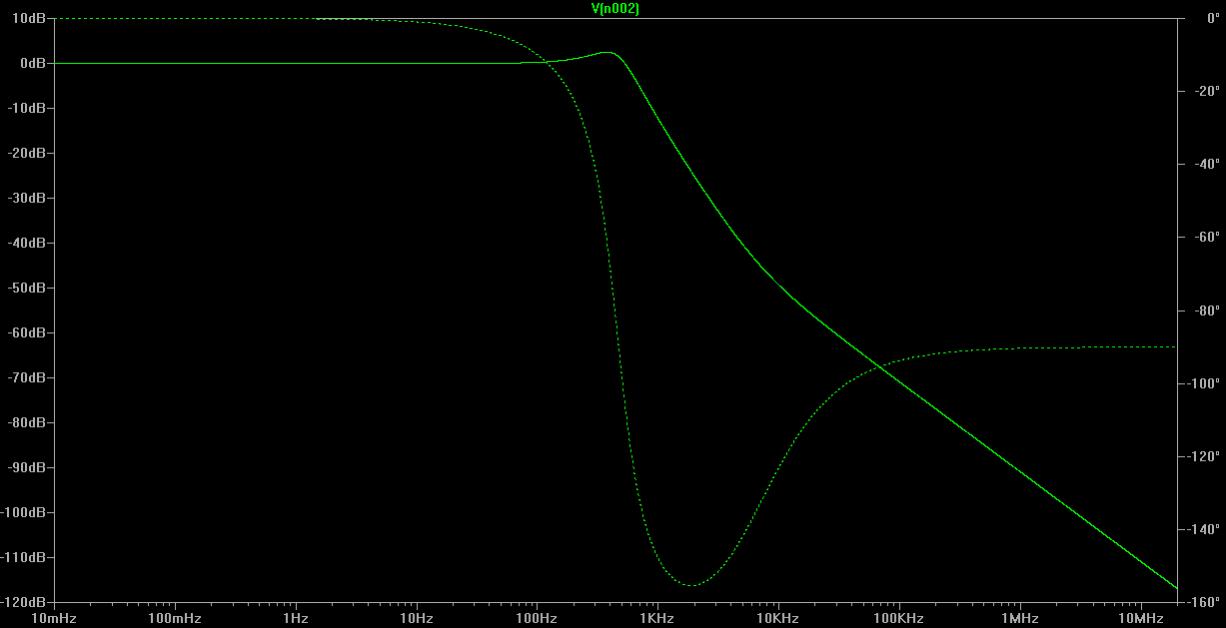Click the 10dB magnitude axis label
Viewport: 1226px width, 628px height.
tap(28, 18)
